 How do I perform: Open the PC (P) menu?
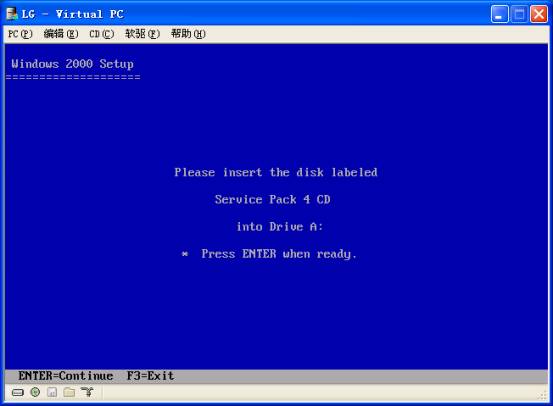(20, 34)
